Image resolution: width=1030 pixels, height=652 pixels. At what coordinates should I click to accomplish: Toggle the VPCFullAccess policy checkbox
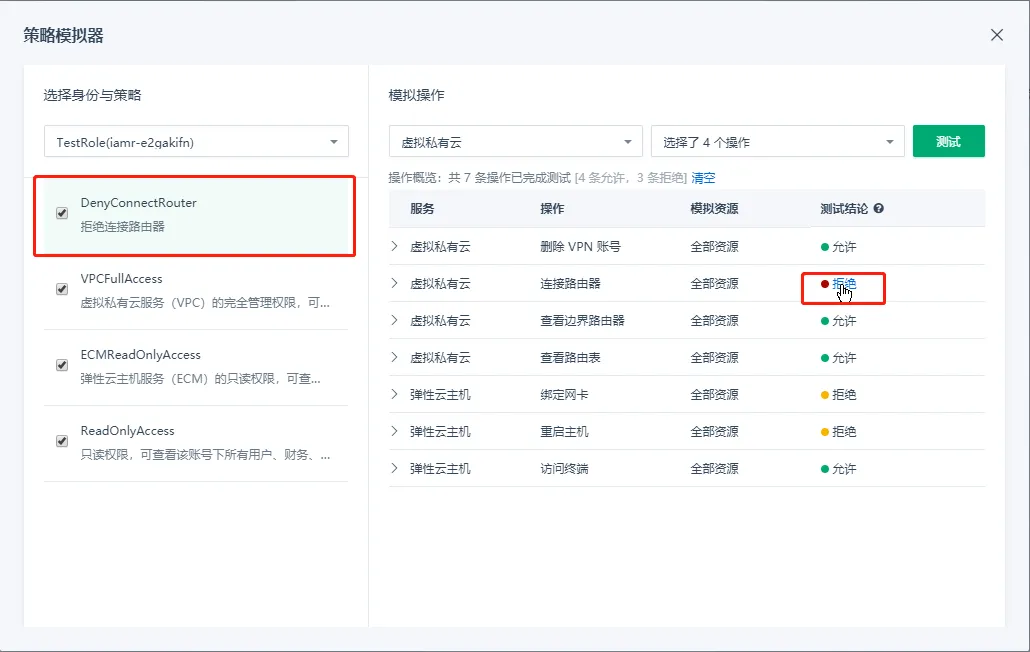click(x=62, y=289)
